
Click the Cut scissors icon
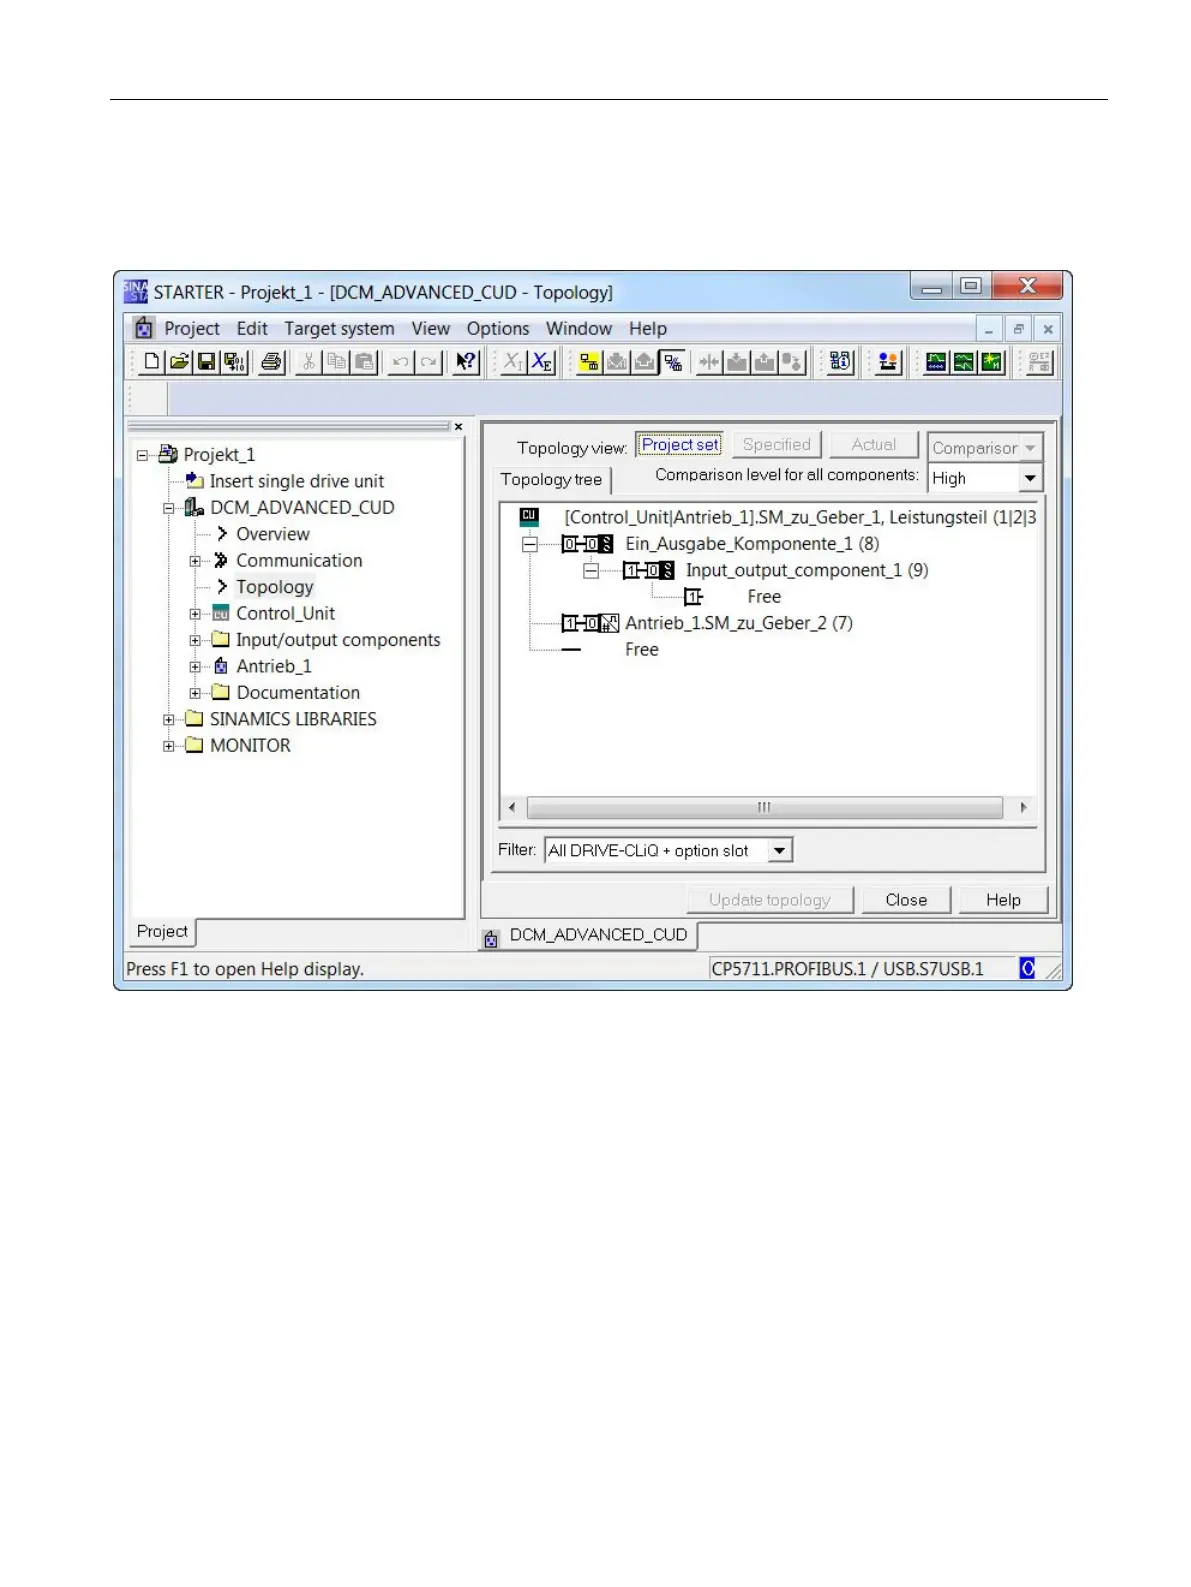click(x=309, y=362)
